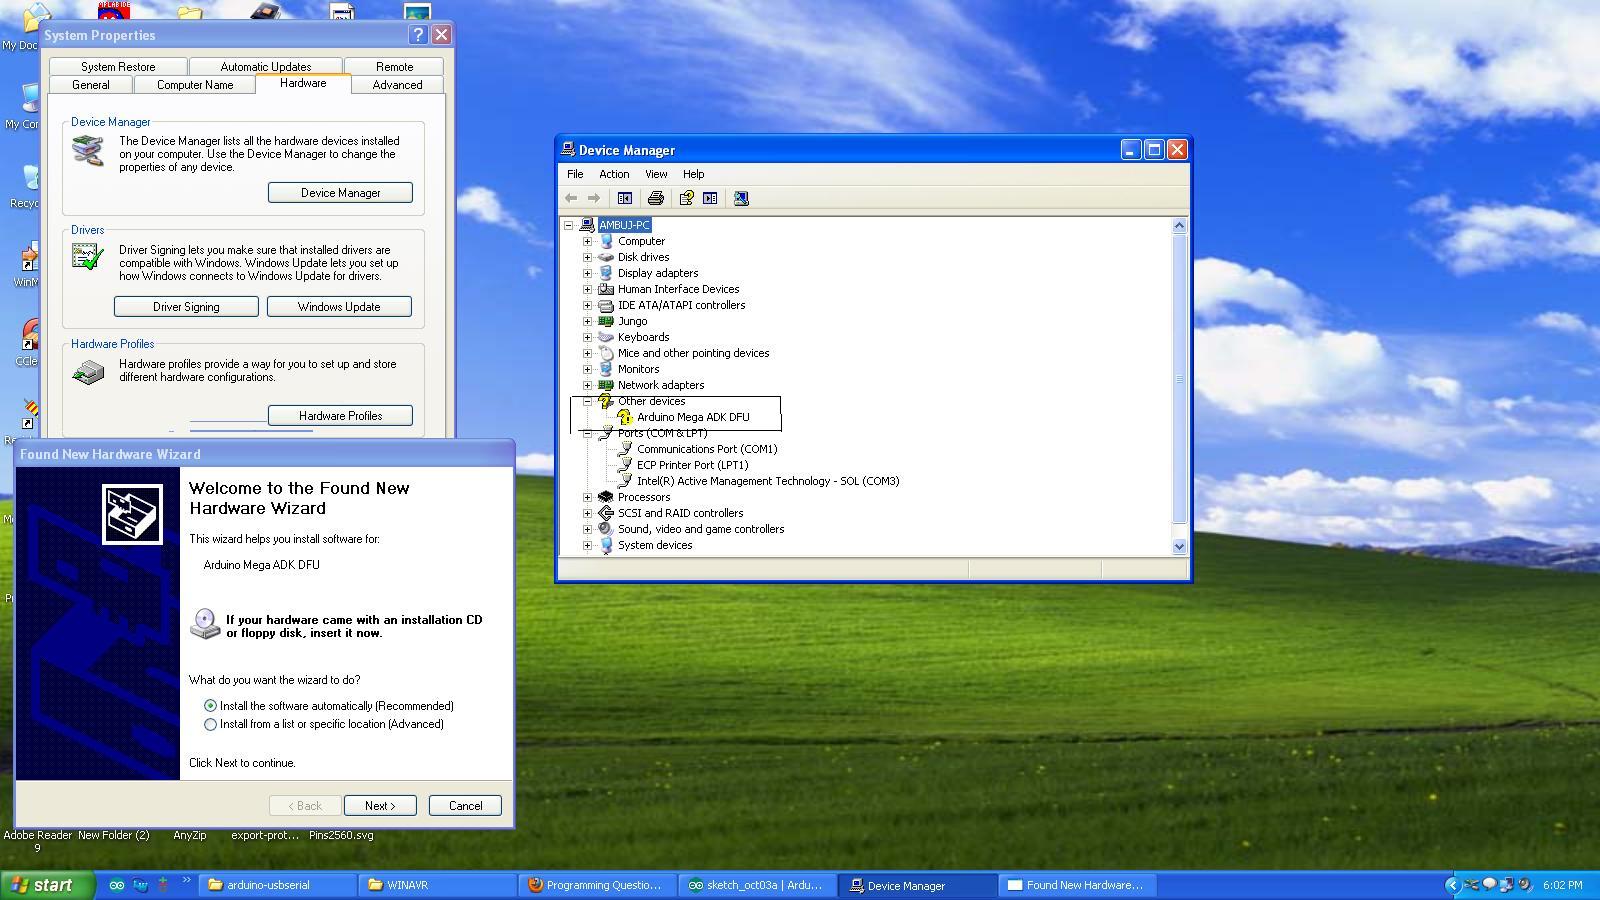The width and height of the screenshot is (1600, 900).
Task: Click the Show/Hide Action Pane toolbar icon
Action: (710, 198)
